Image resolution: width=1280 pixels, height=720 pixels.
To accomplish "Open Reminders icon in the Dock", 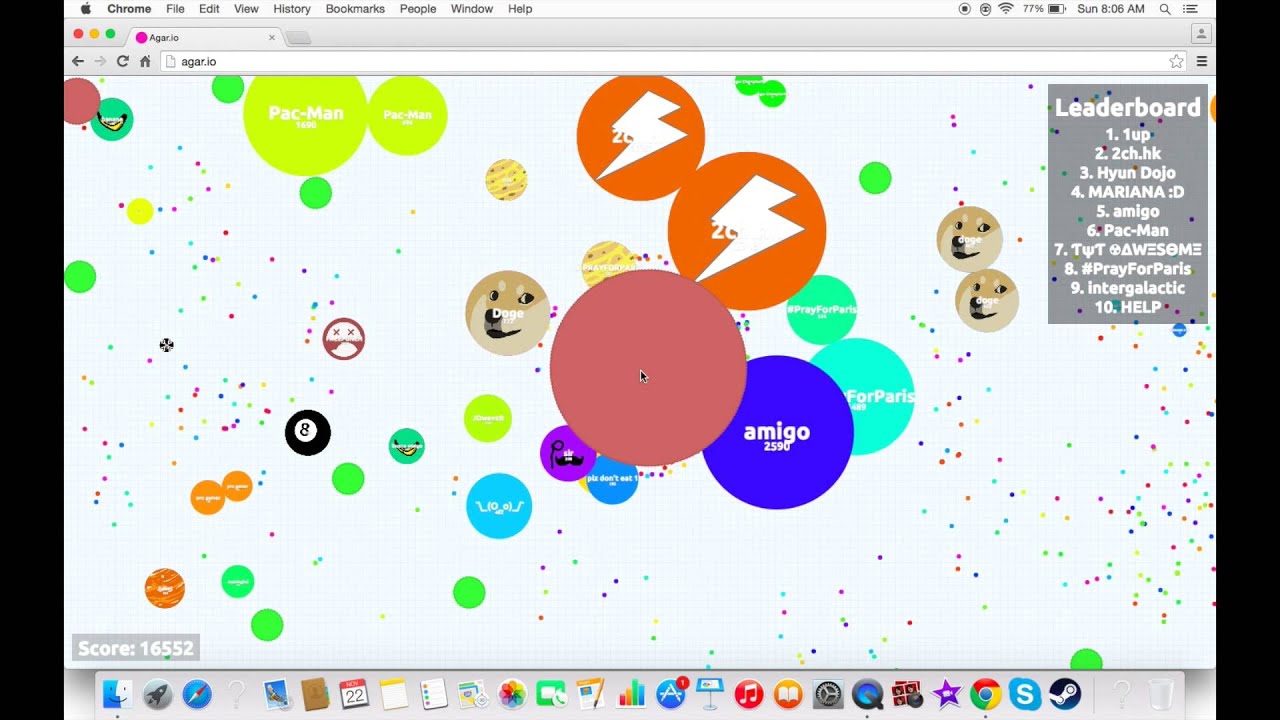I will click(x=433, y=694).
